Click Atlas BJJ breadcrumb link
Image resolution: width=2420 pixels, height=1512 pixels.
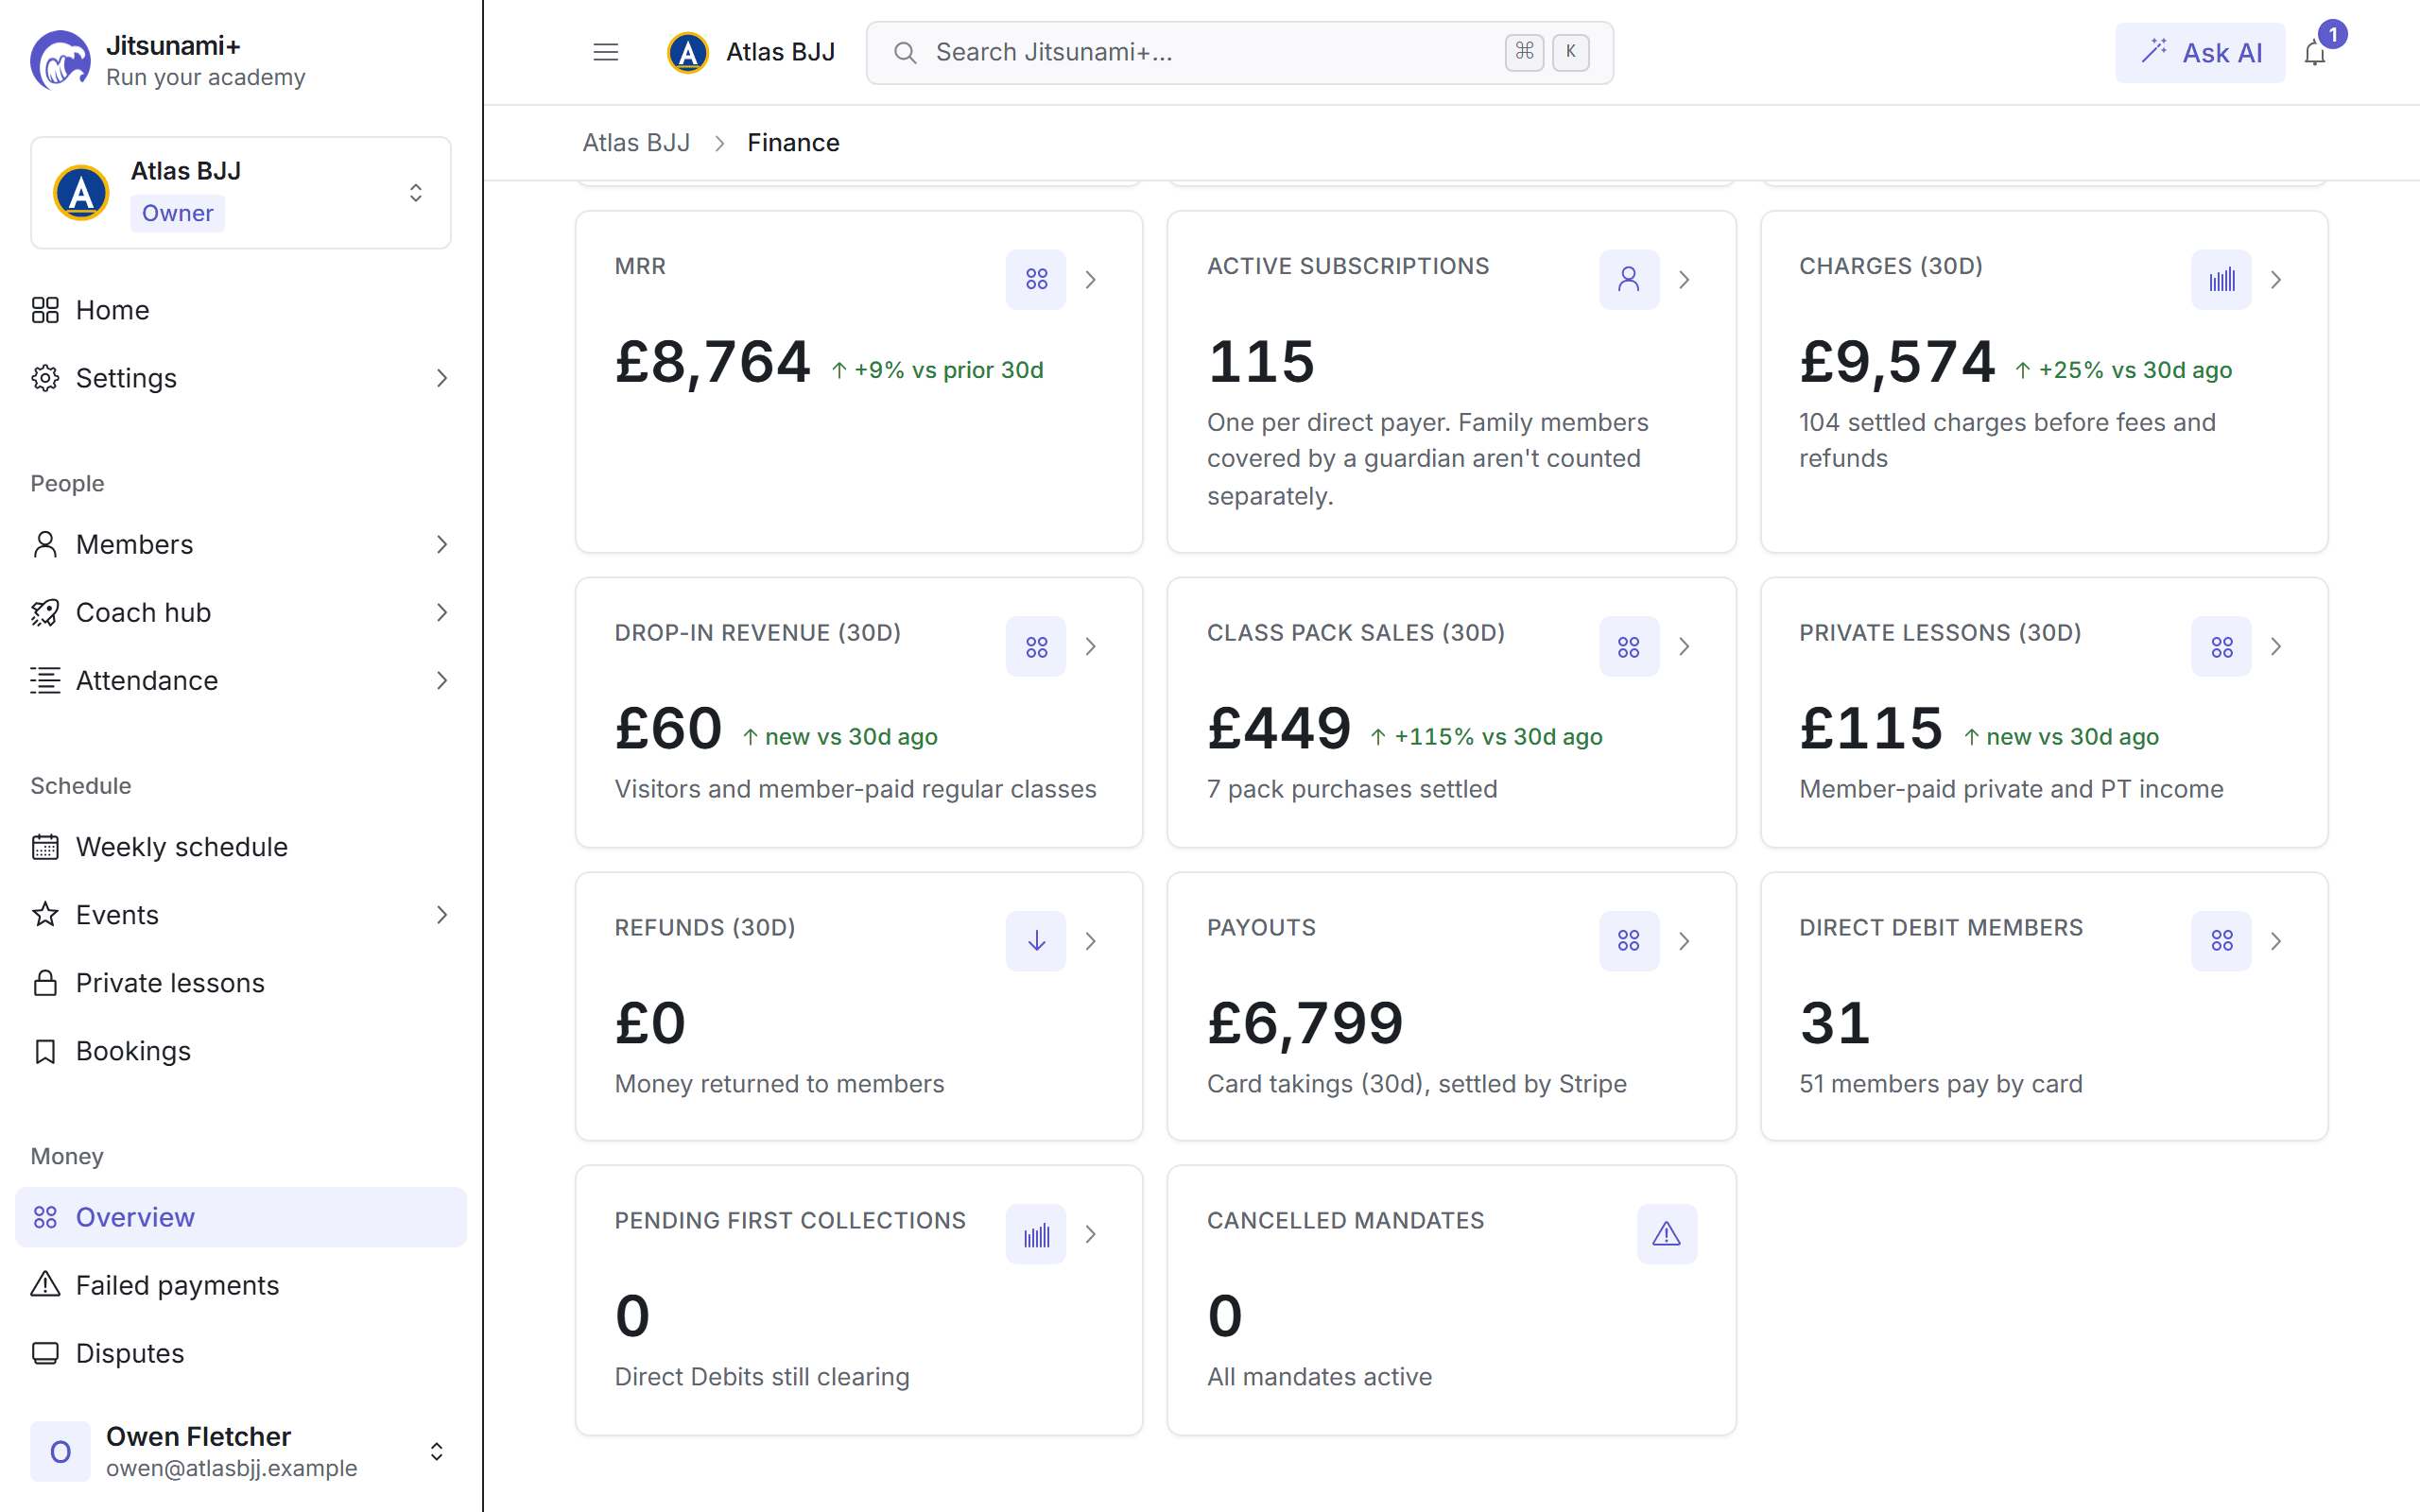click(636, 143)
